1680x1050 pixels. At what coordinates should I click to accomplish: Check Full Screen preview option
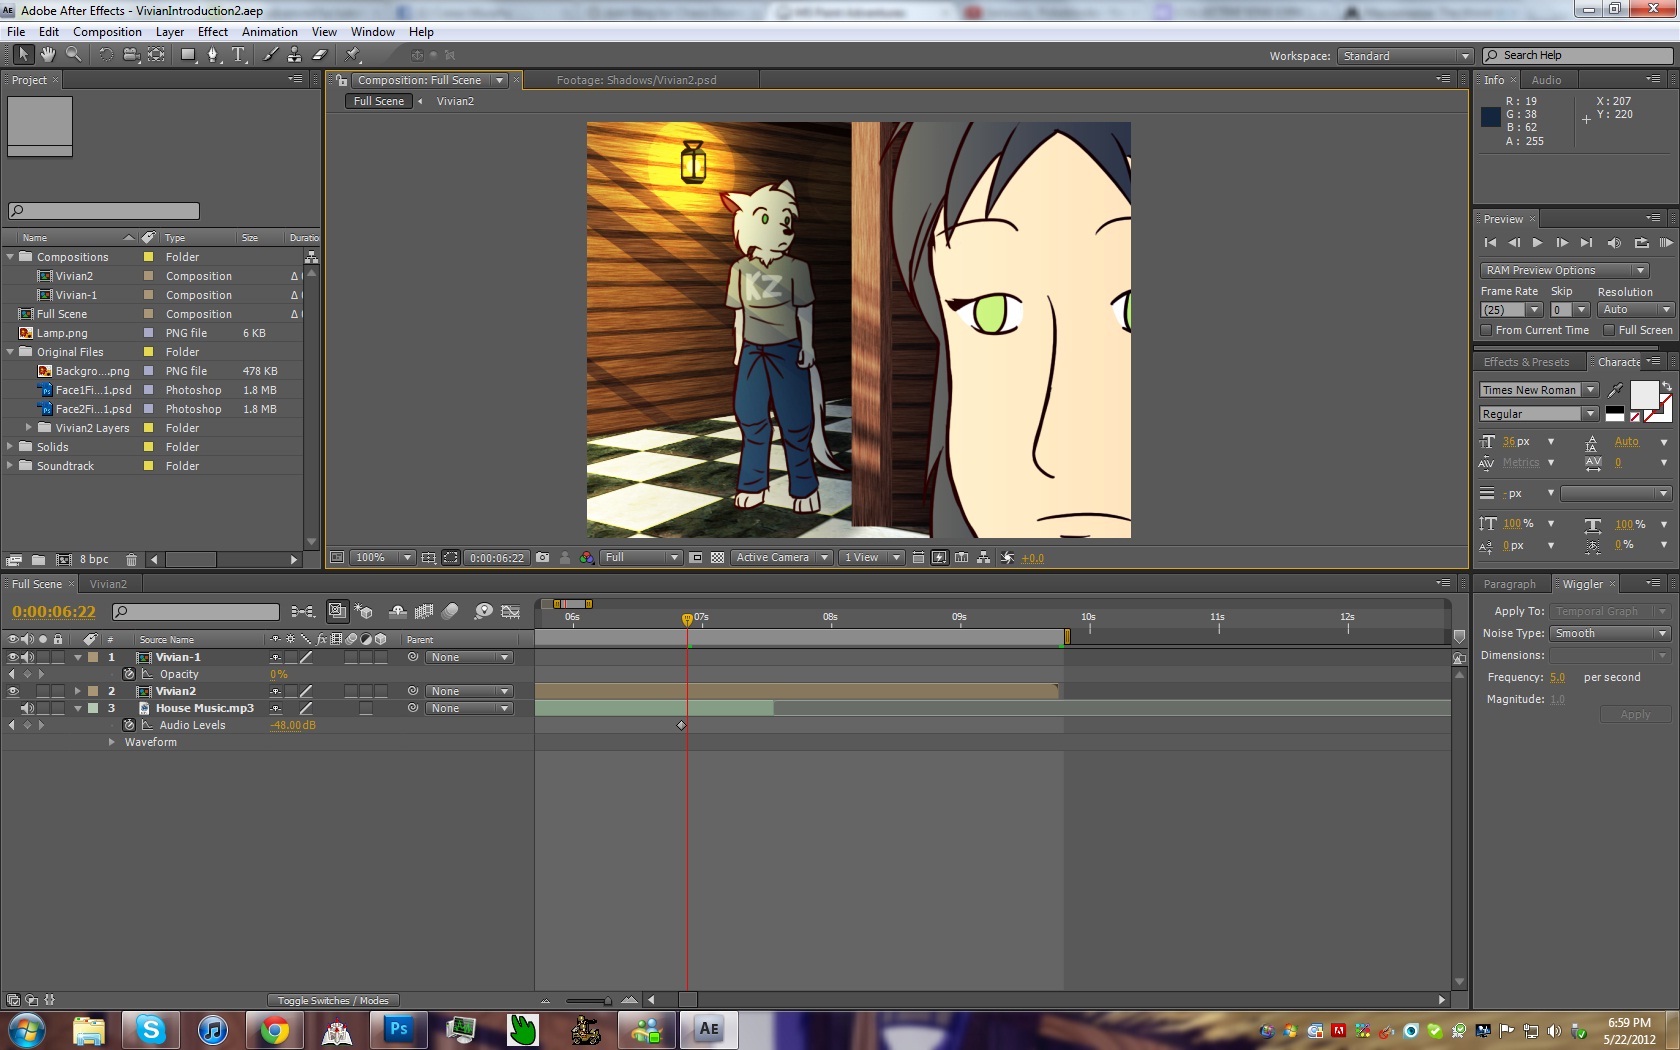pyautogui.click(x=1609, y=330)
